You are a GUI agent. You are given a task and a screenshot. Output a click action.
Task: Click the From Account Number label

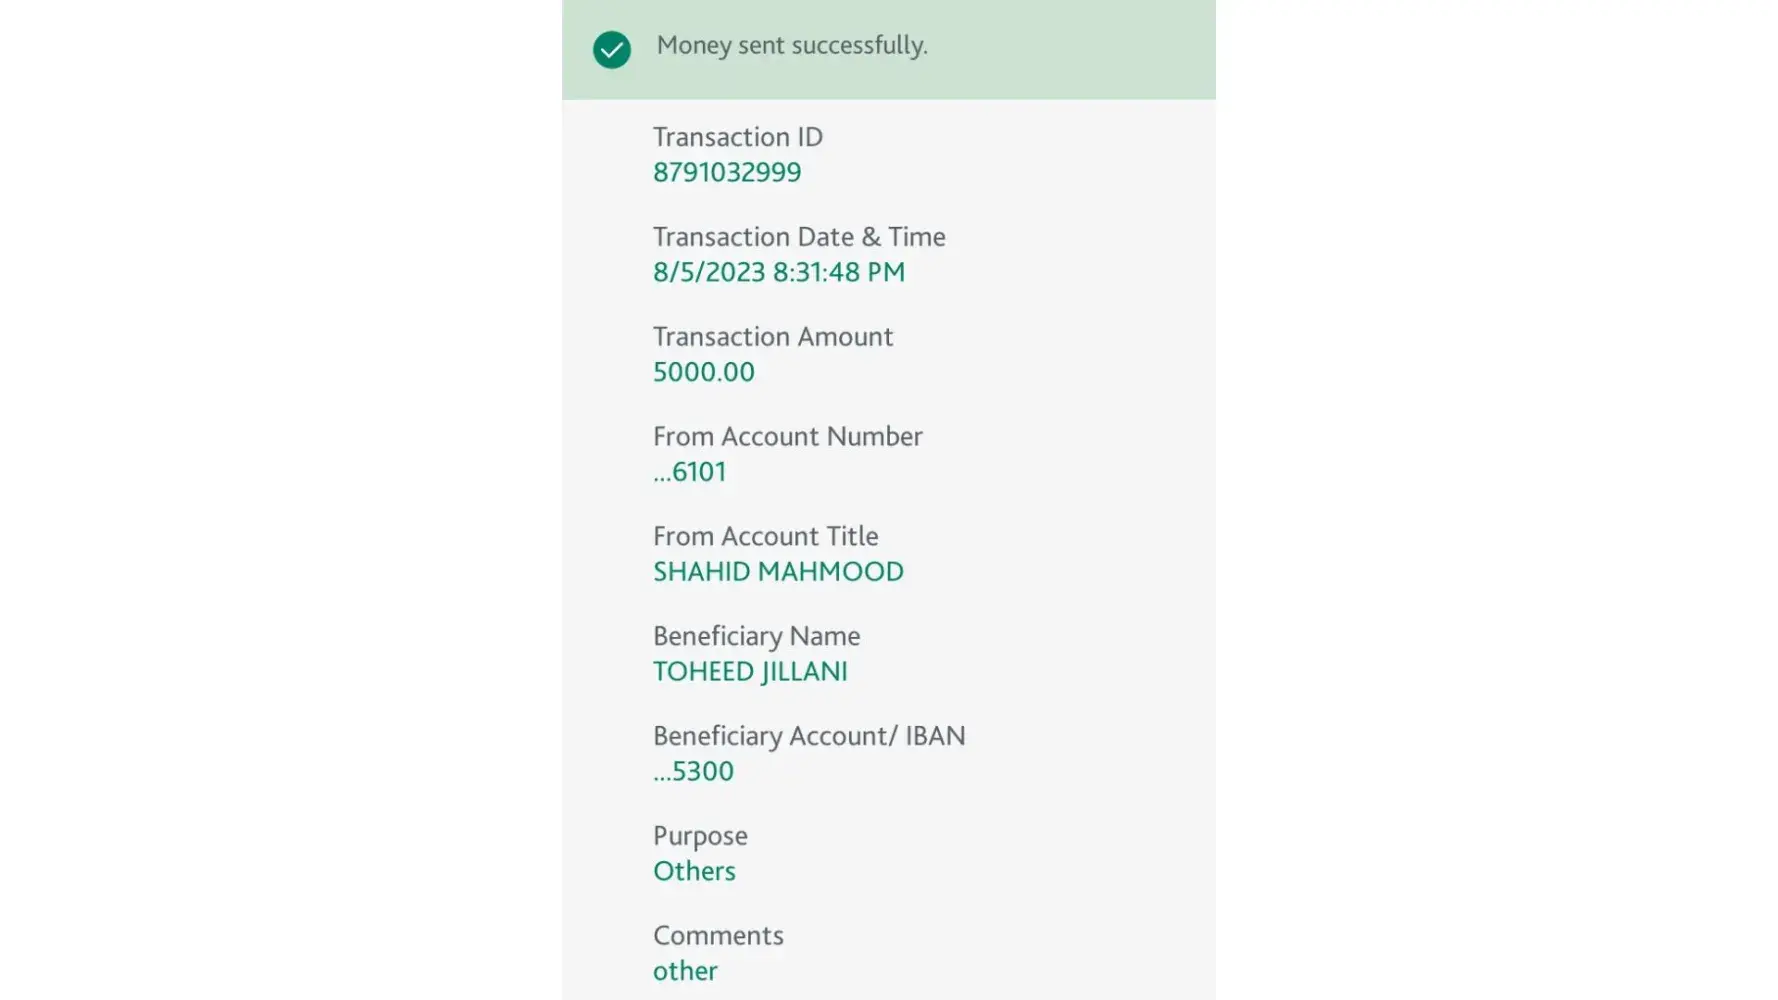click(x=788, y=437)
